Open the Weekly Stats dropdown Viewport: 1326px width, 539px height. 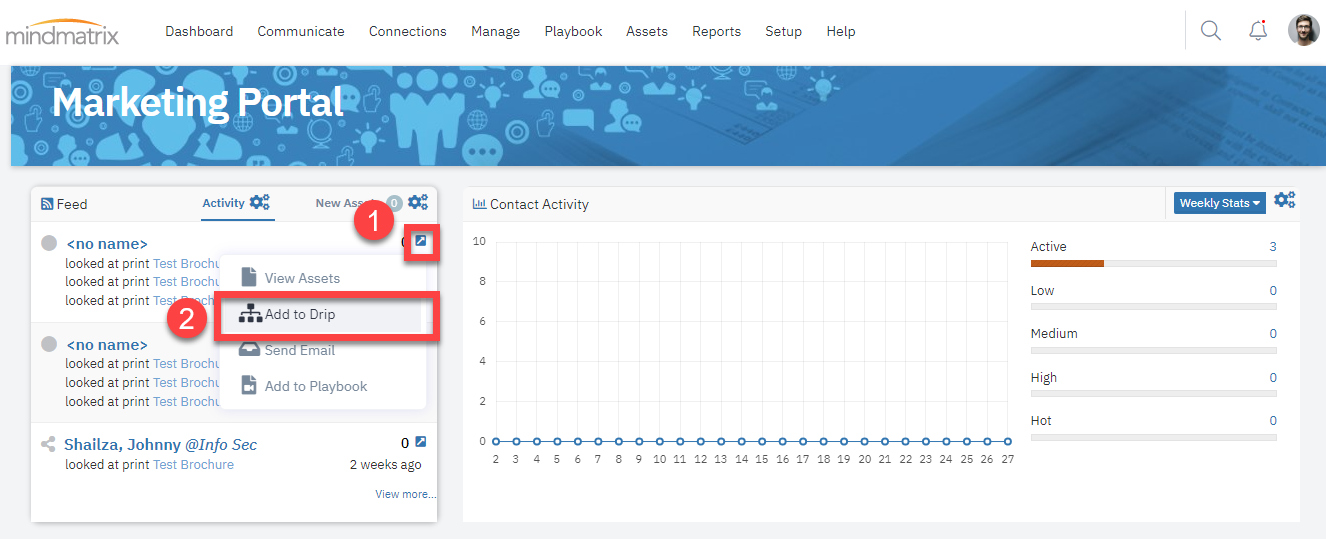(x=1220, y=203)
